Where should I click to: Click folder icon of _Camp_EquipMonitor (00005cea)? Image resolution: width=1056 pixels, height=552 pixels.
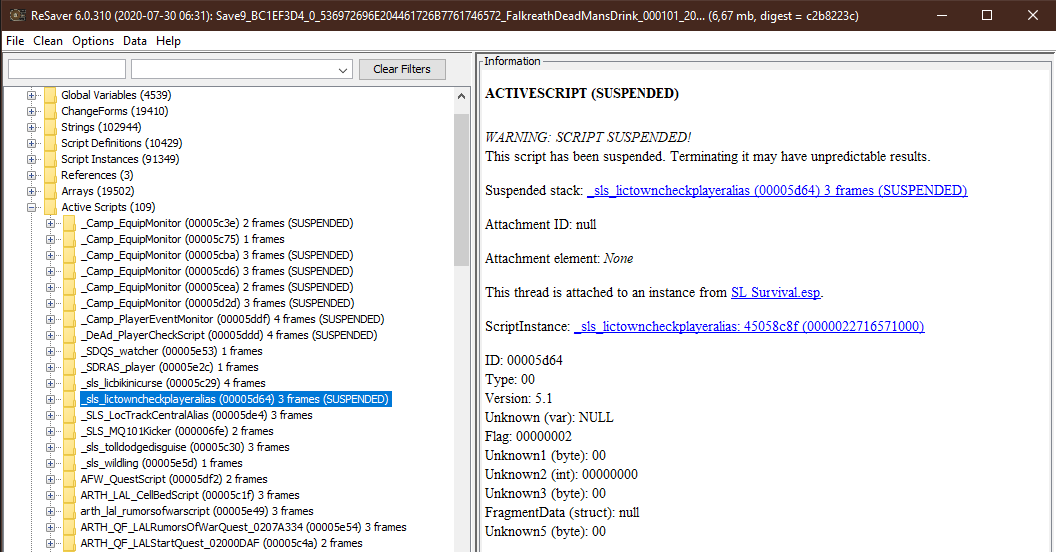coord(69,287)
